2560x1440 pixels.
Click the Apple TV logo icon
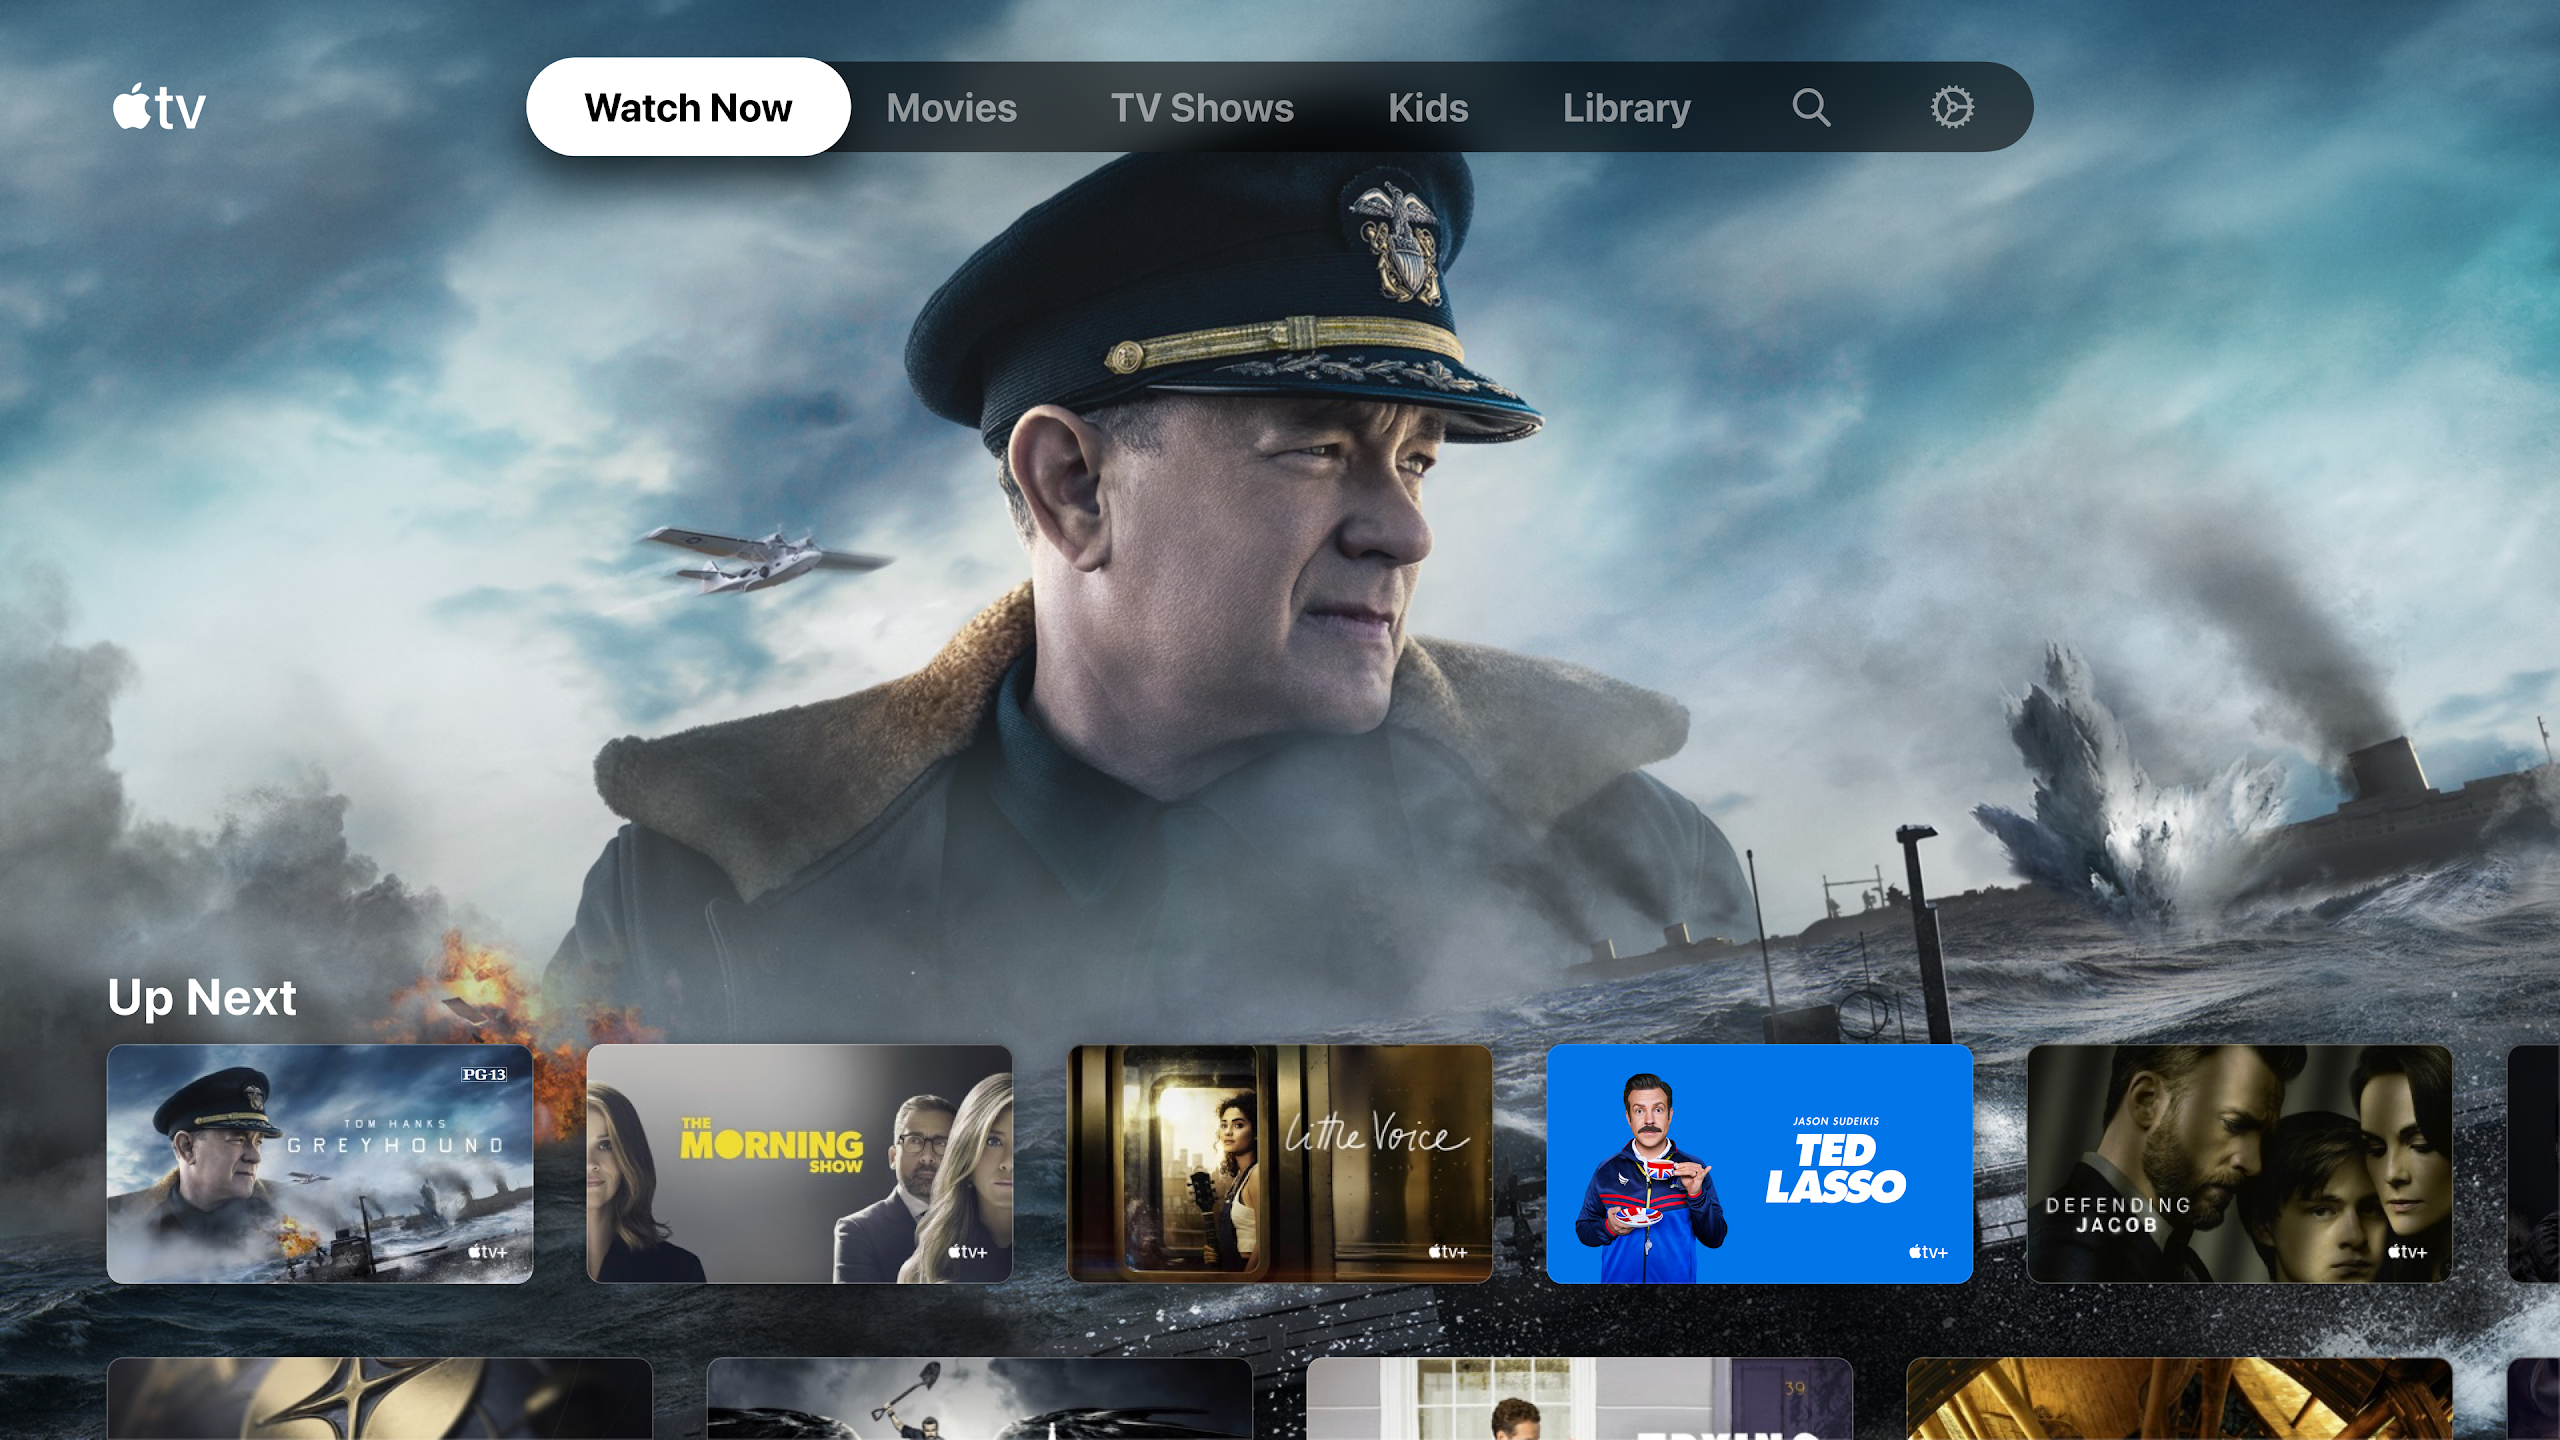pos(158,105)
